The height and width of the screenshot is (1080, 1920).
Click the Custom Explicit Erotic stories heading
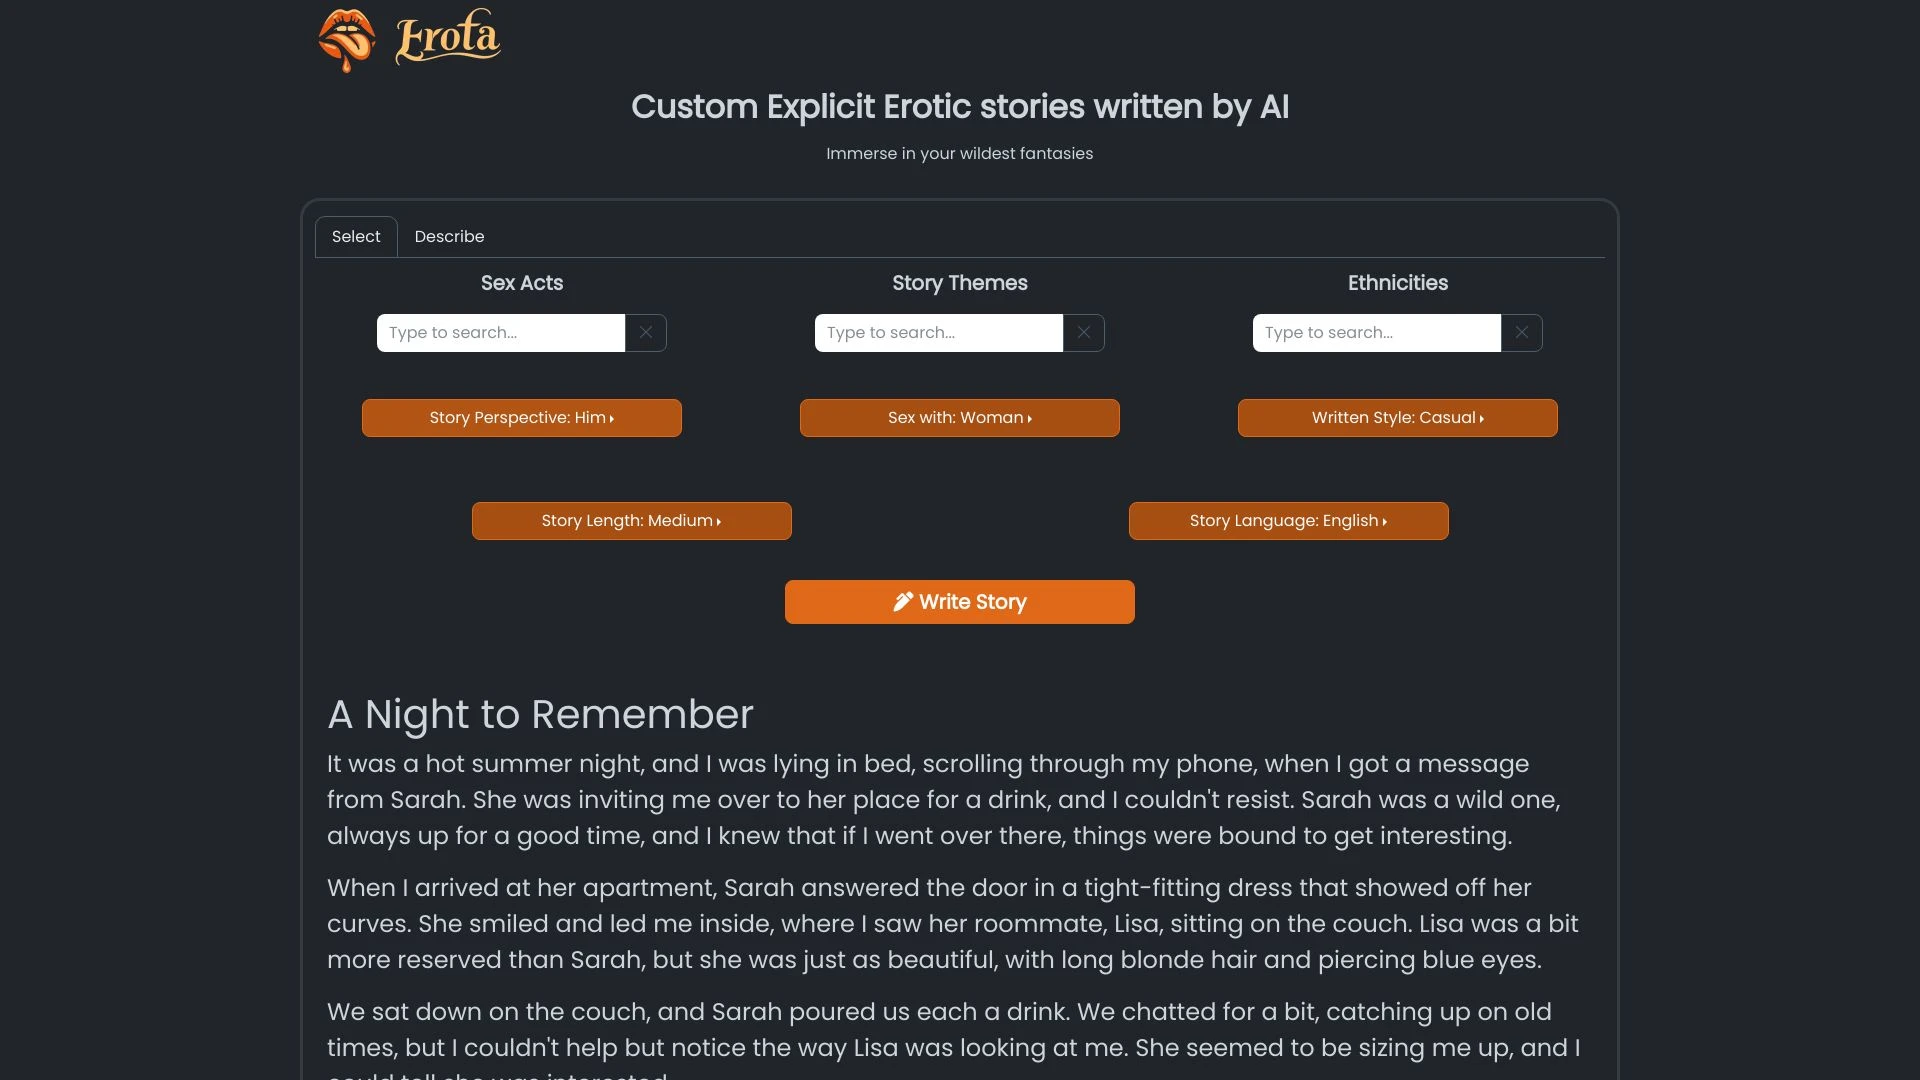point(959,107)
